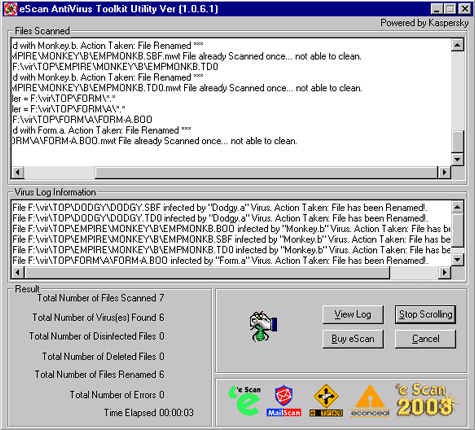The image size is (475, 430).
Task: Click the Virus Log vertical scrollbar thumb
Action: pos(457,230)
